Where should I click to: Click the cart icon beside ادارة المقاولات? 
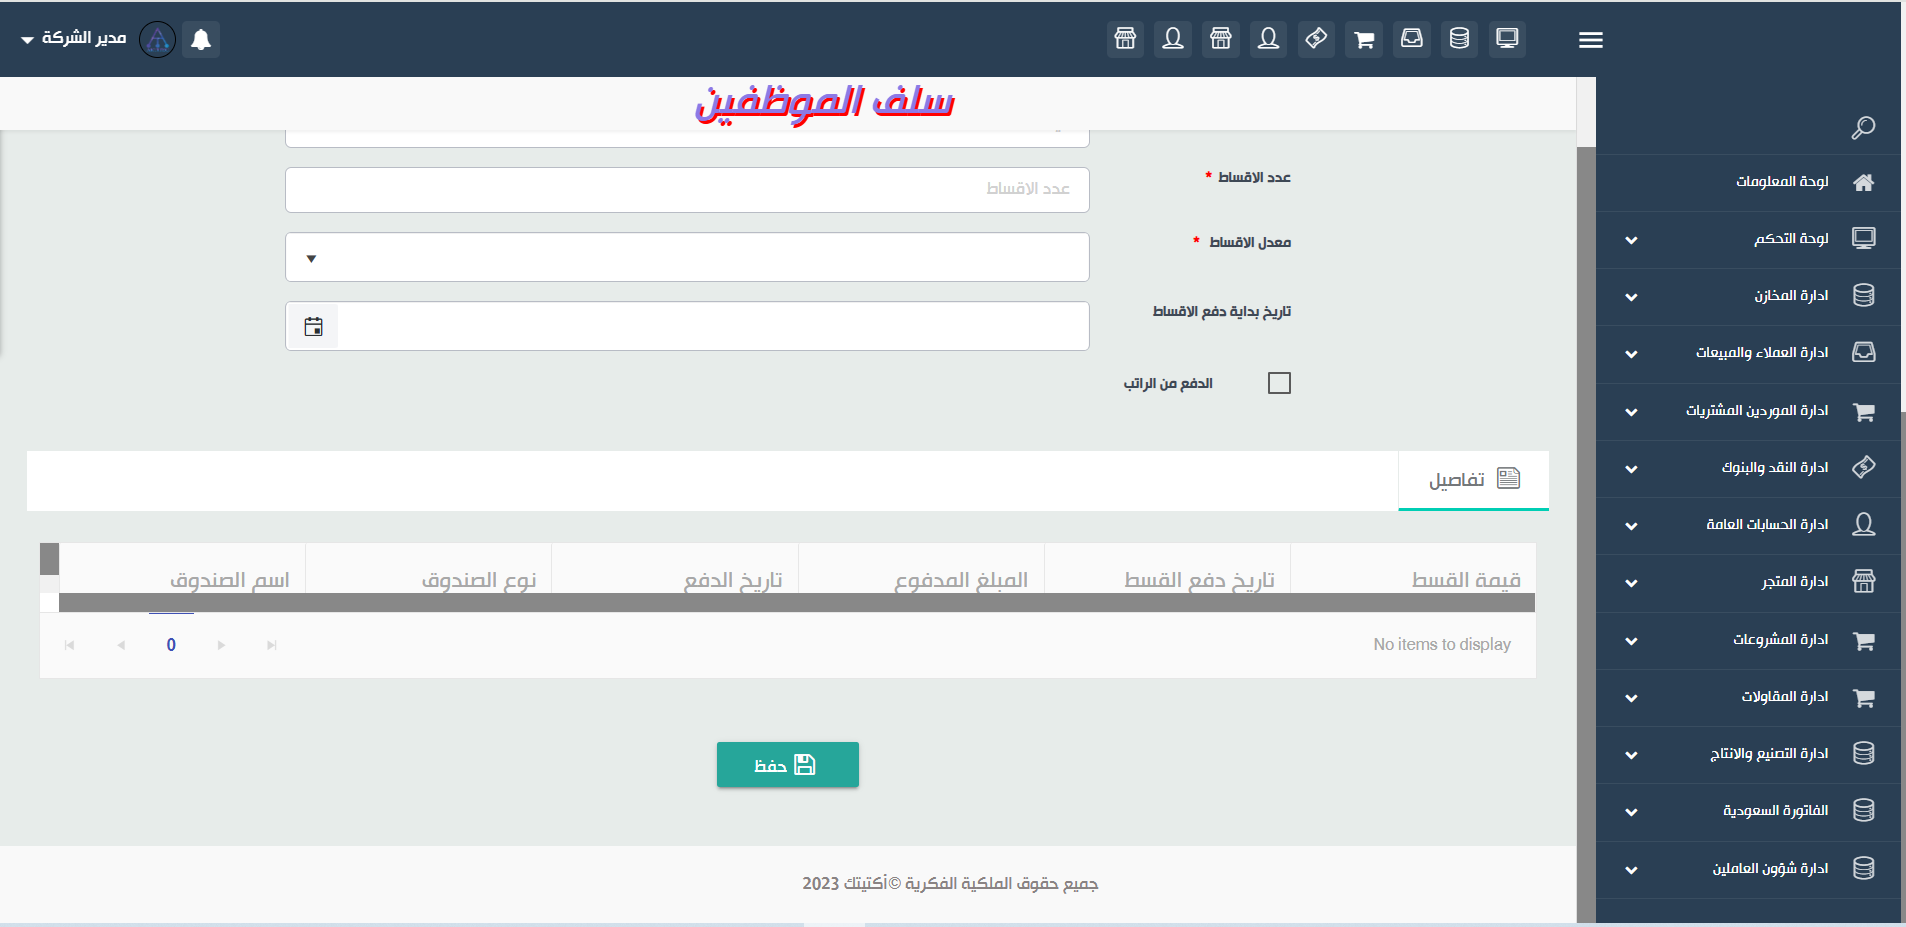pos(1863,697)
